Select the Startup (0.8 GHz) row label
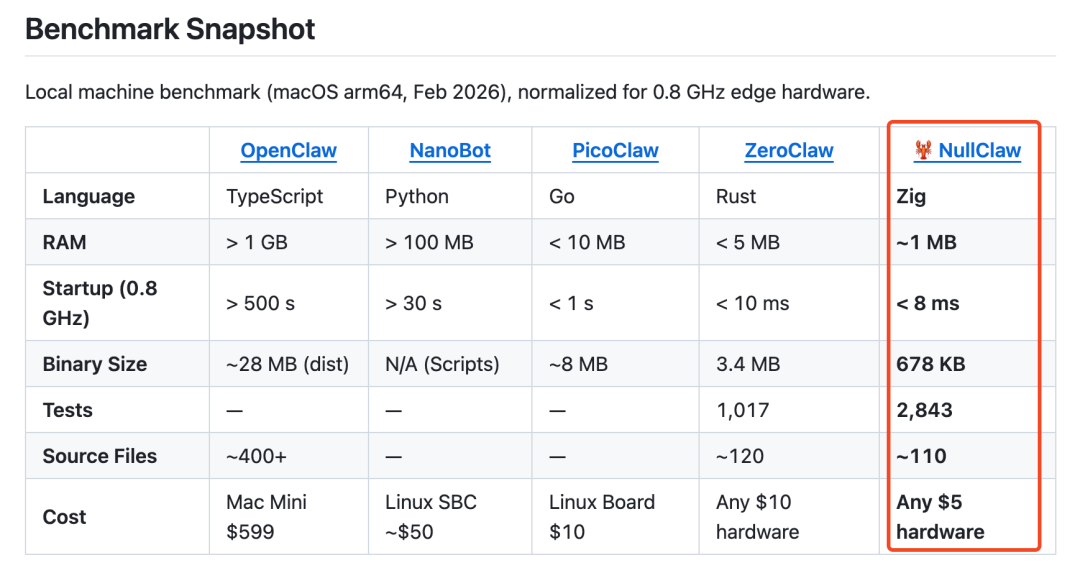1080x568 pixels. click(100, 303)
